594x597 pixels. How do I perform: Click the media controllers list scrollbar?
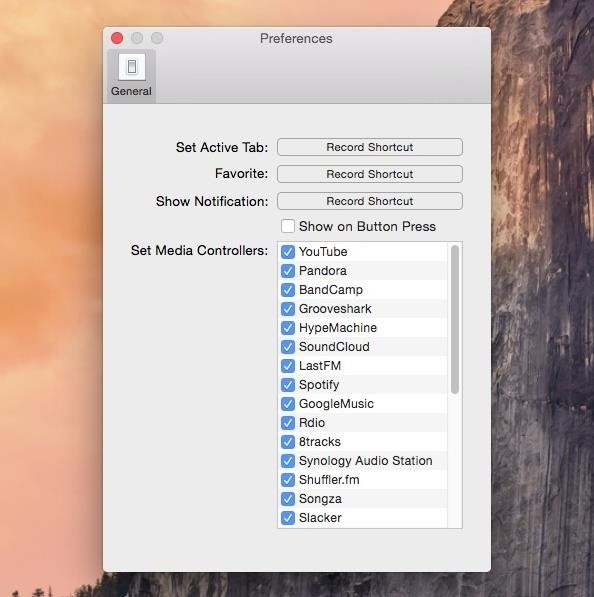point(455,319)
